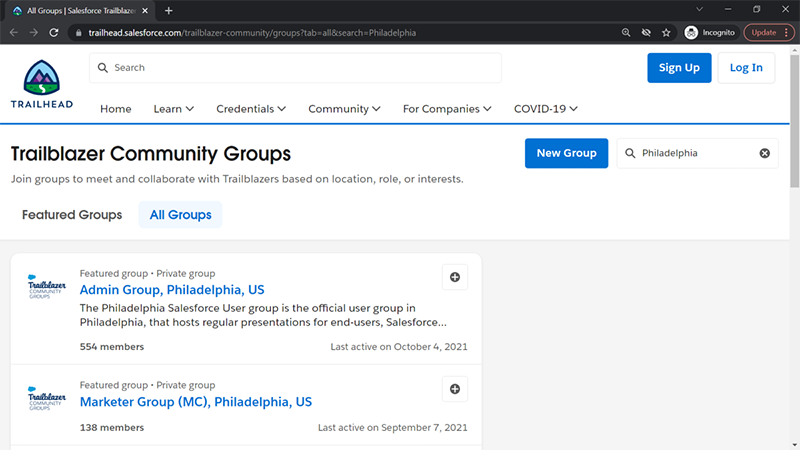Open Chrome menu three dots
Image resolution: width=800 pixels, height=450 pixels.
[786, 33]
